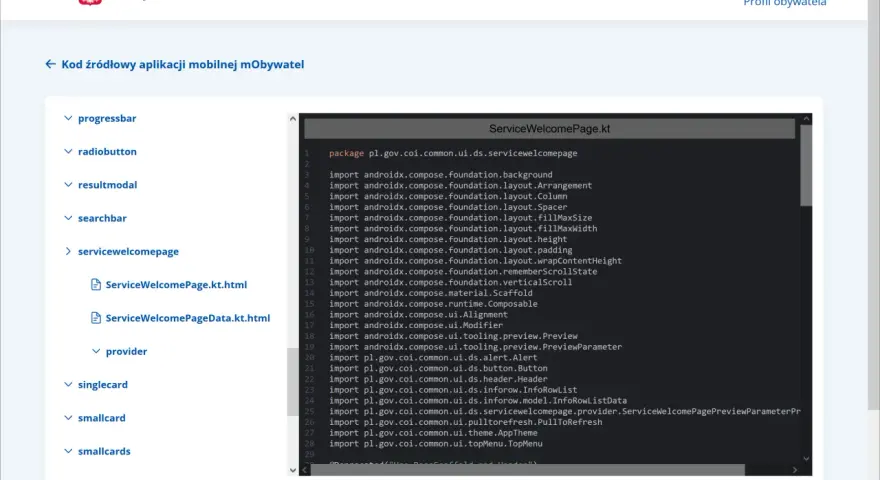Click the import ds.header.Header line

tap(438, 379)
